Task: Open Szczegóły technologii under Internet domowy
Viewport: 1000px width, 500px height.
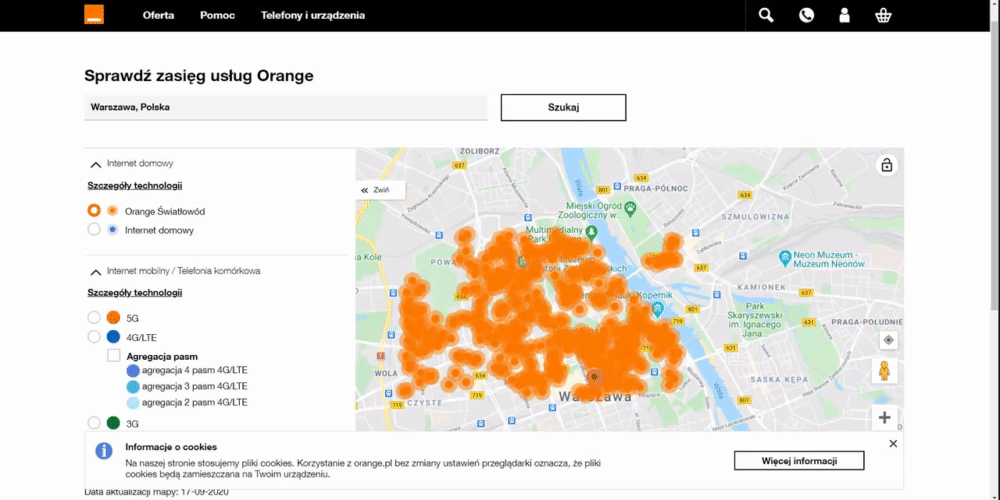Action: click(135, 186)
